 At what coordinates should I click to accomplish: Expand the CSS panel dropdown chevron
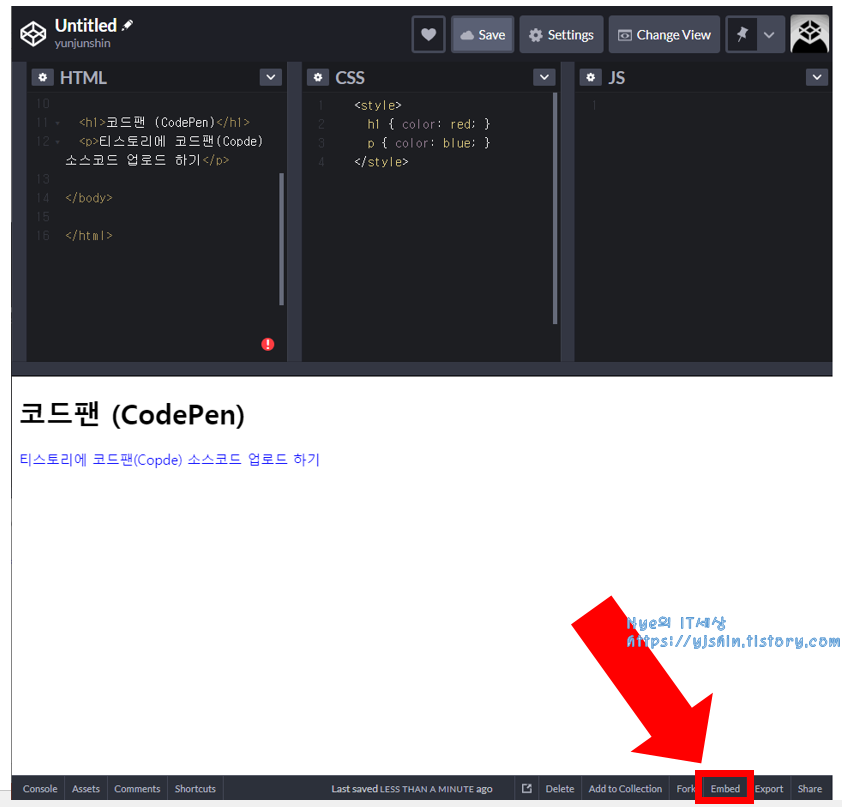click(x=544, y=77)
